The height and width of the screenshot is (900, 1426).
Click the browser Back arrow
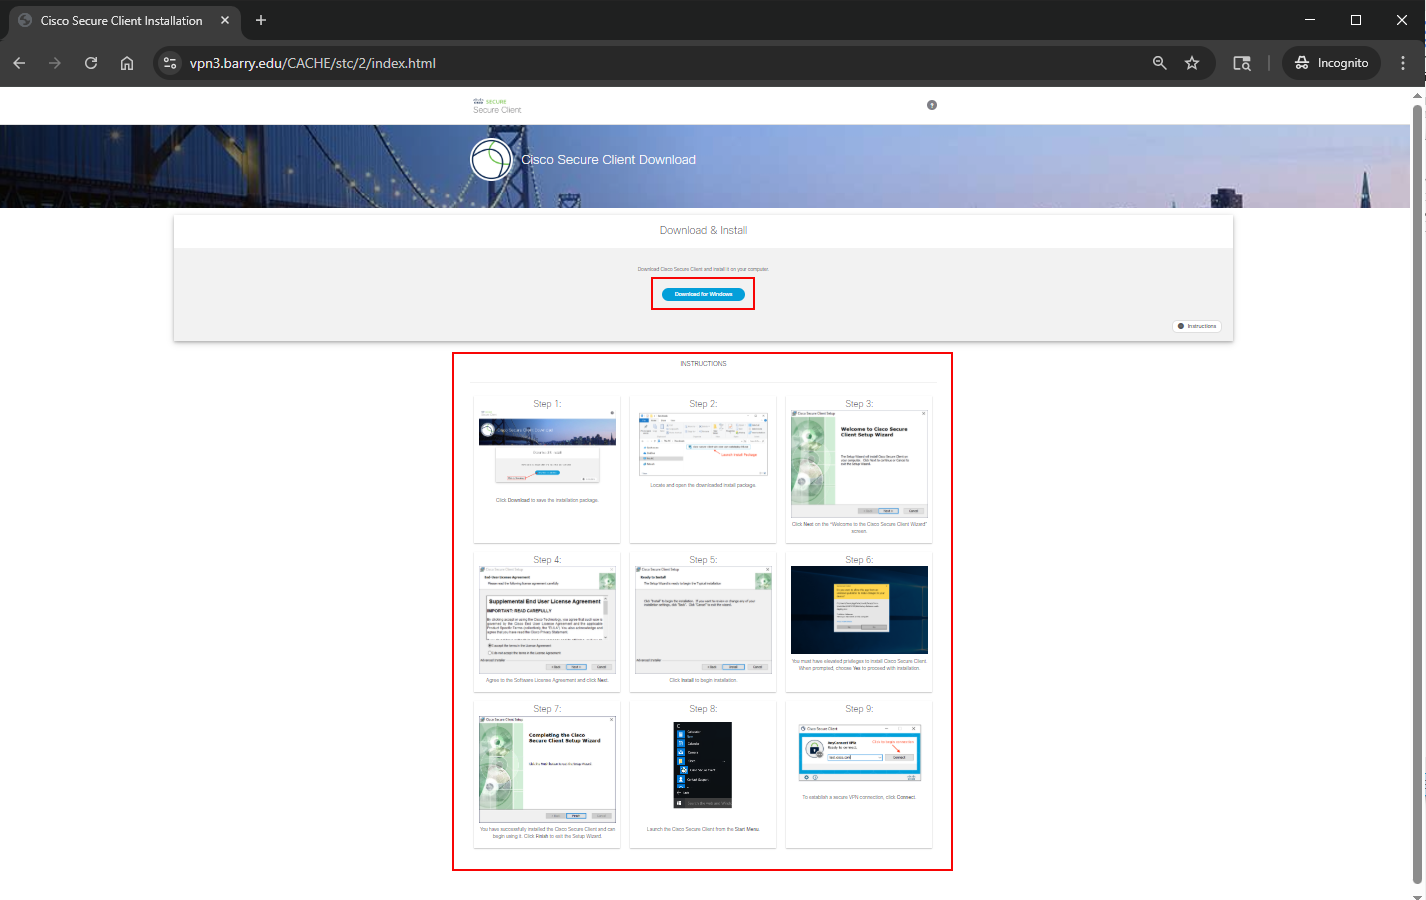click(19, 63)
